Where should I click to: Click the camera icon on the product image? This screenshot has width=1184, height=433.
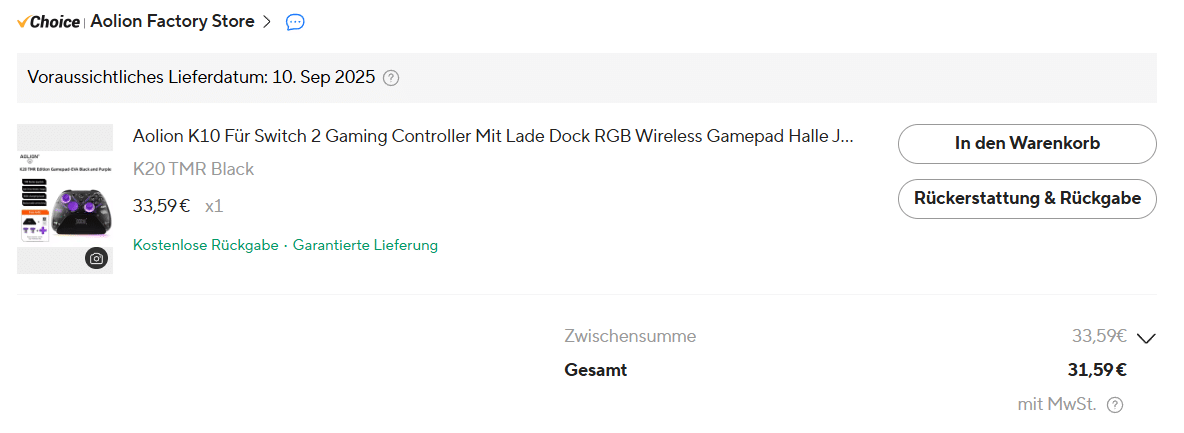click(x=96, y=258)
